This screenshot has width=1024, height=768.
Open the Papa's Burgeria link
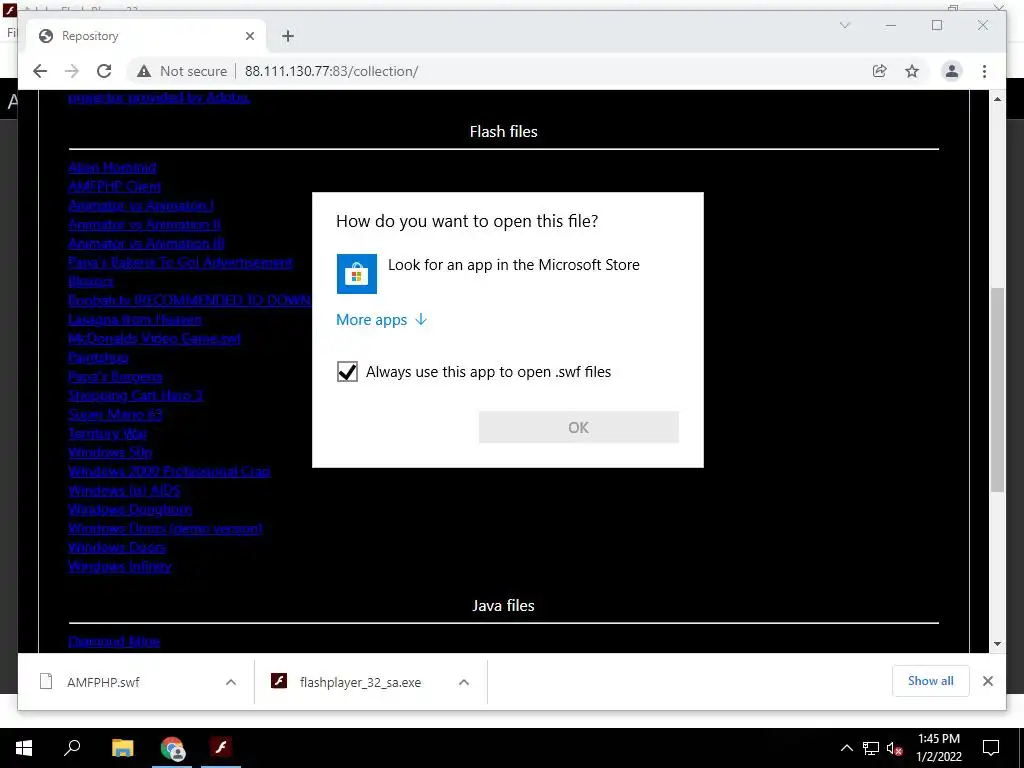115,376
